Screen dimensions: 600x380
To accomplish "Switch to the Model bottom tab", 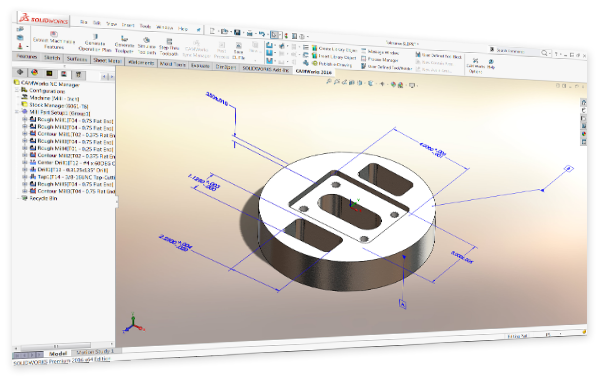I will coord(58,353).
